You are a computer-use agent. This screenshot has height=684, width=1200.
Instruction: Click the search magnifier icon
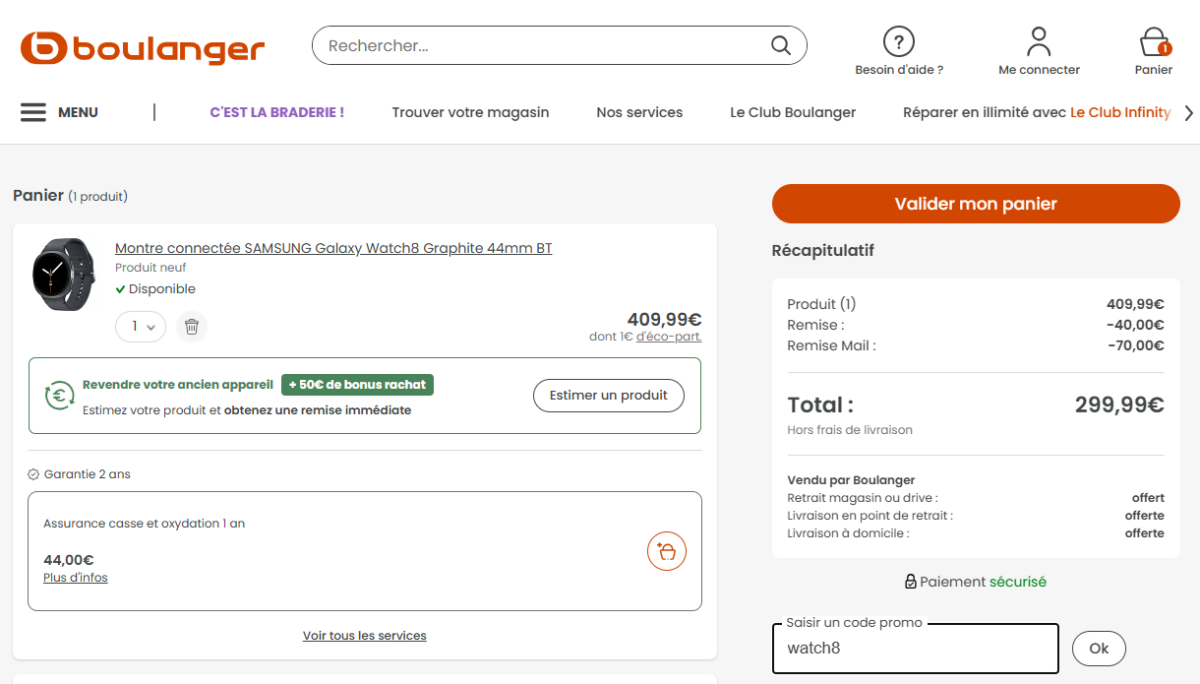pos(781,45)
